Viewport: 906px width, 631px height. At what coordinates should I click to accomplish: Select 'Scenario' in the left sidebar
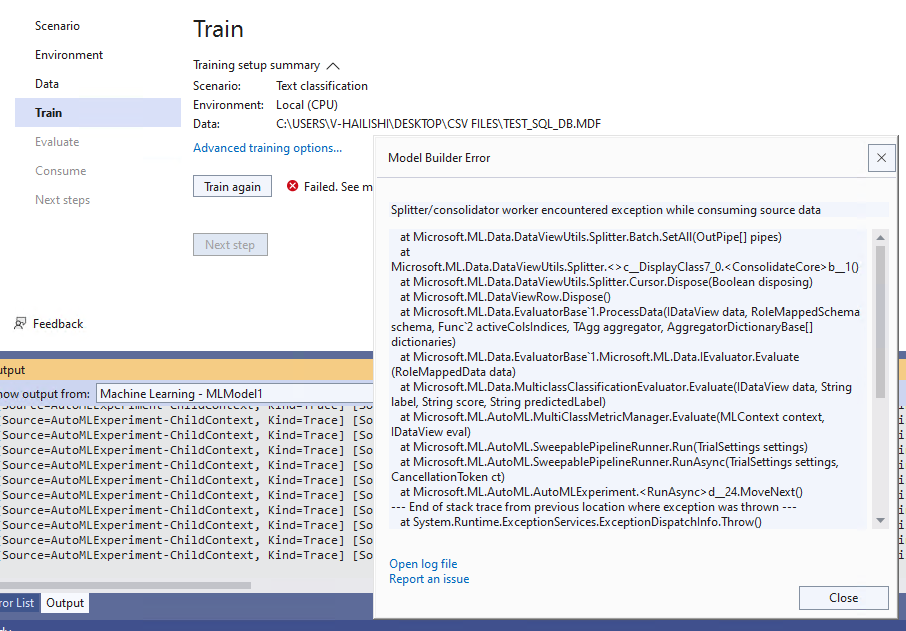tap(57, 25)
